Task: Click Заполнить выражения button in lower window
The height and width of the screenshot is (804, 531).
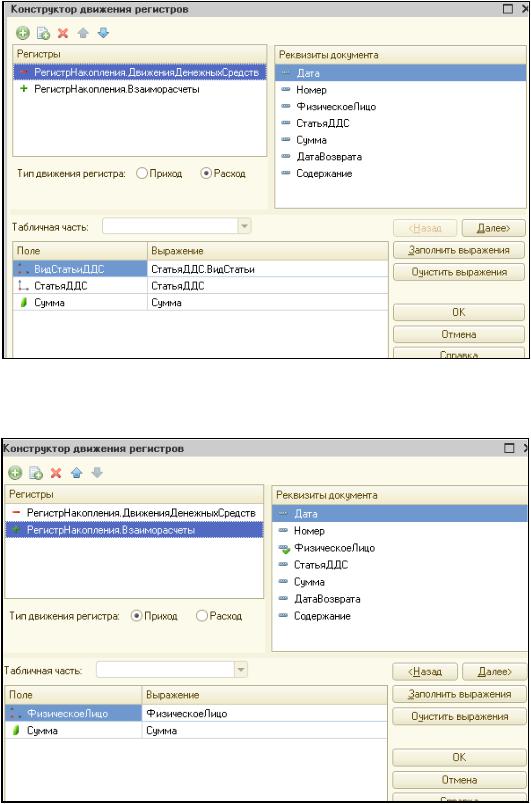Action: pos(459,694)
